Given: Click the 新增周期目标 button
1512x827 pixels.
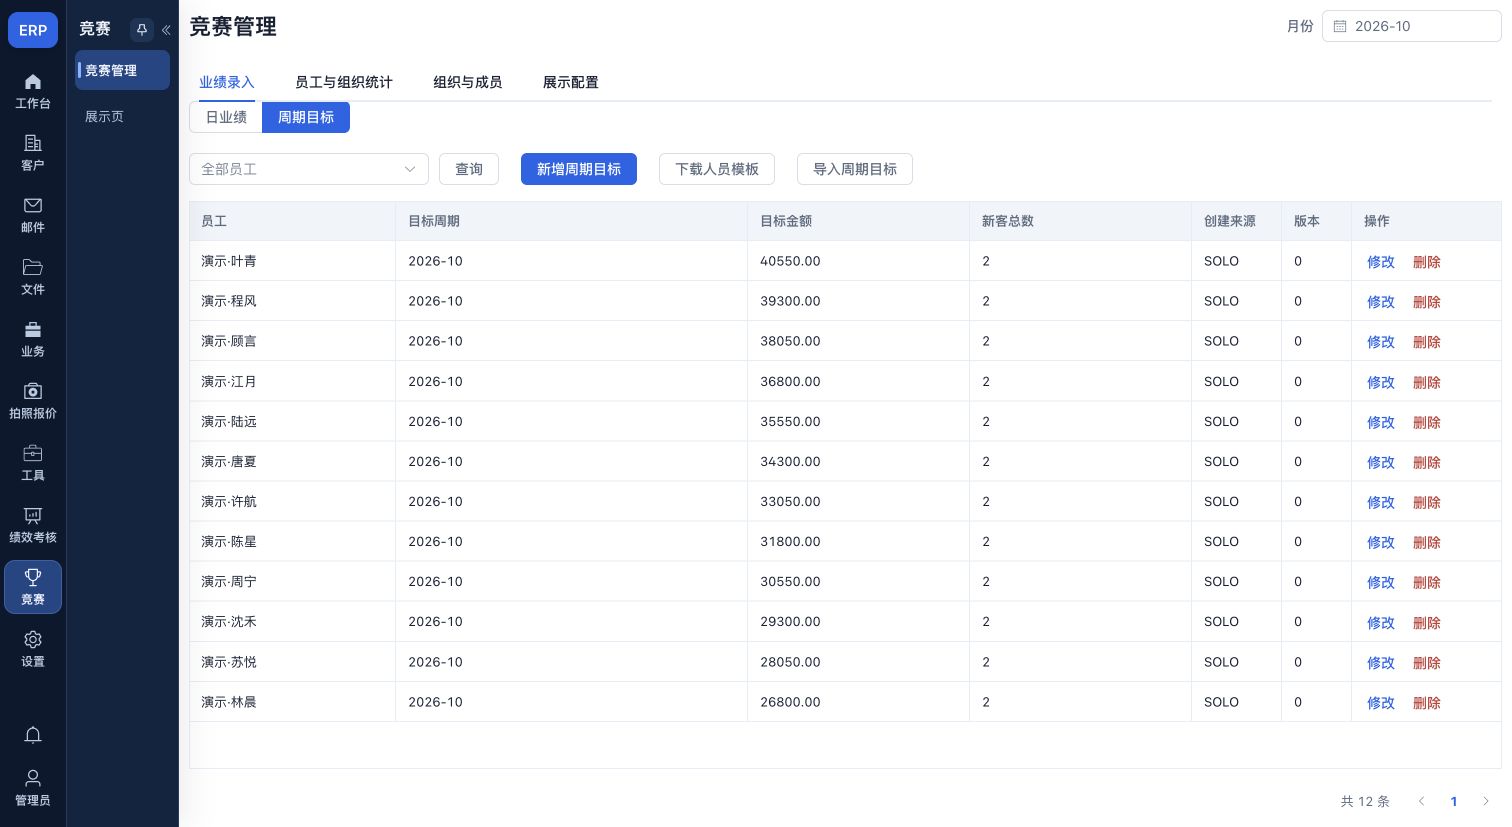Looking at the screenshot, I should [579, 169].
